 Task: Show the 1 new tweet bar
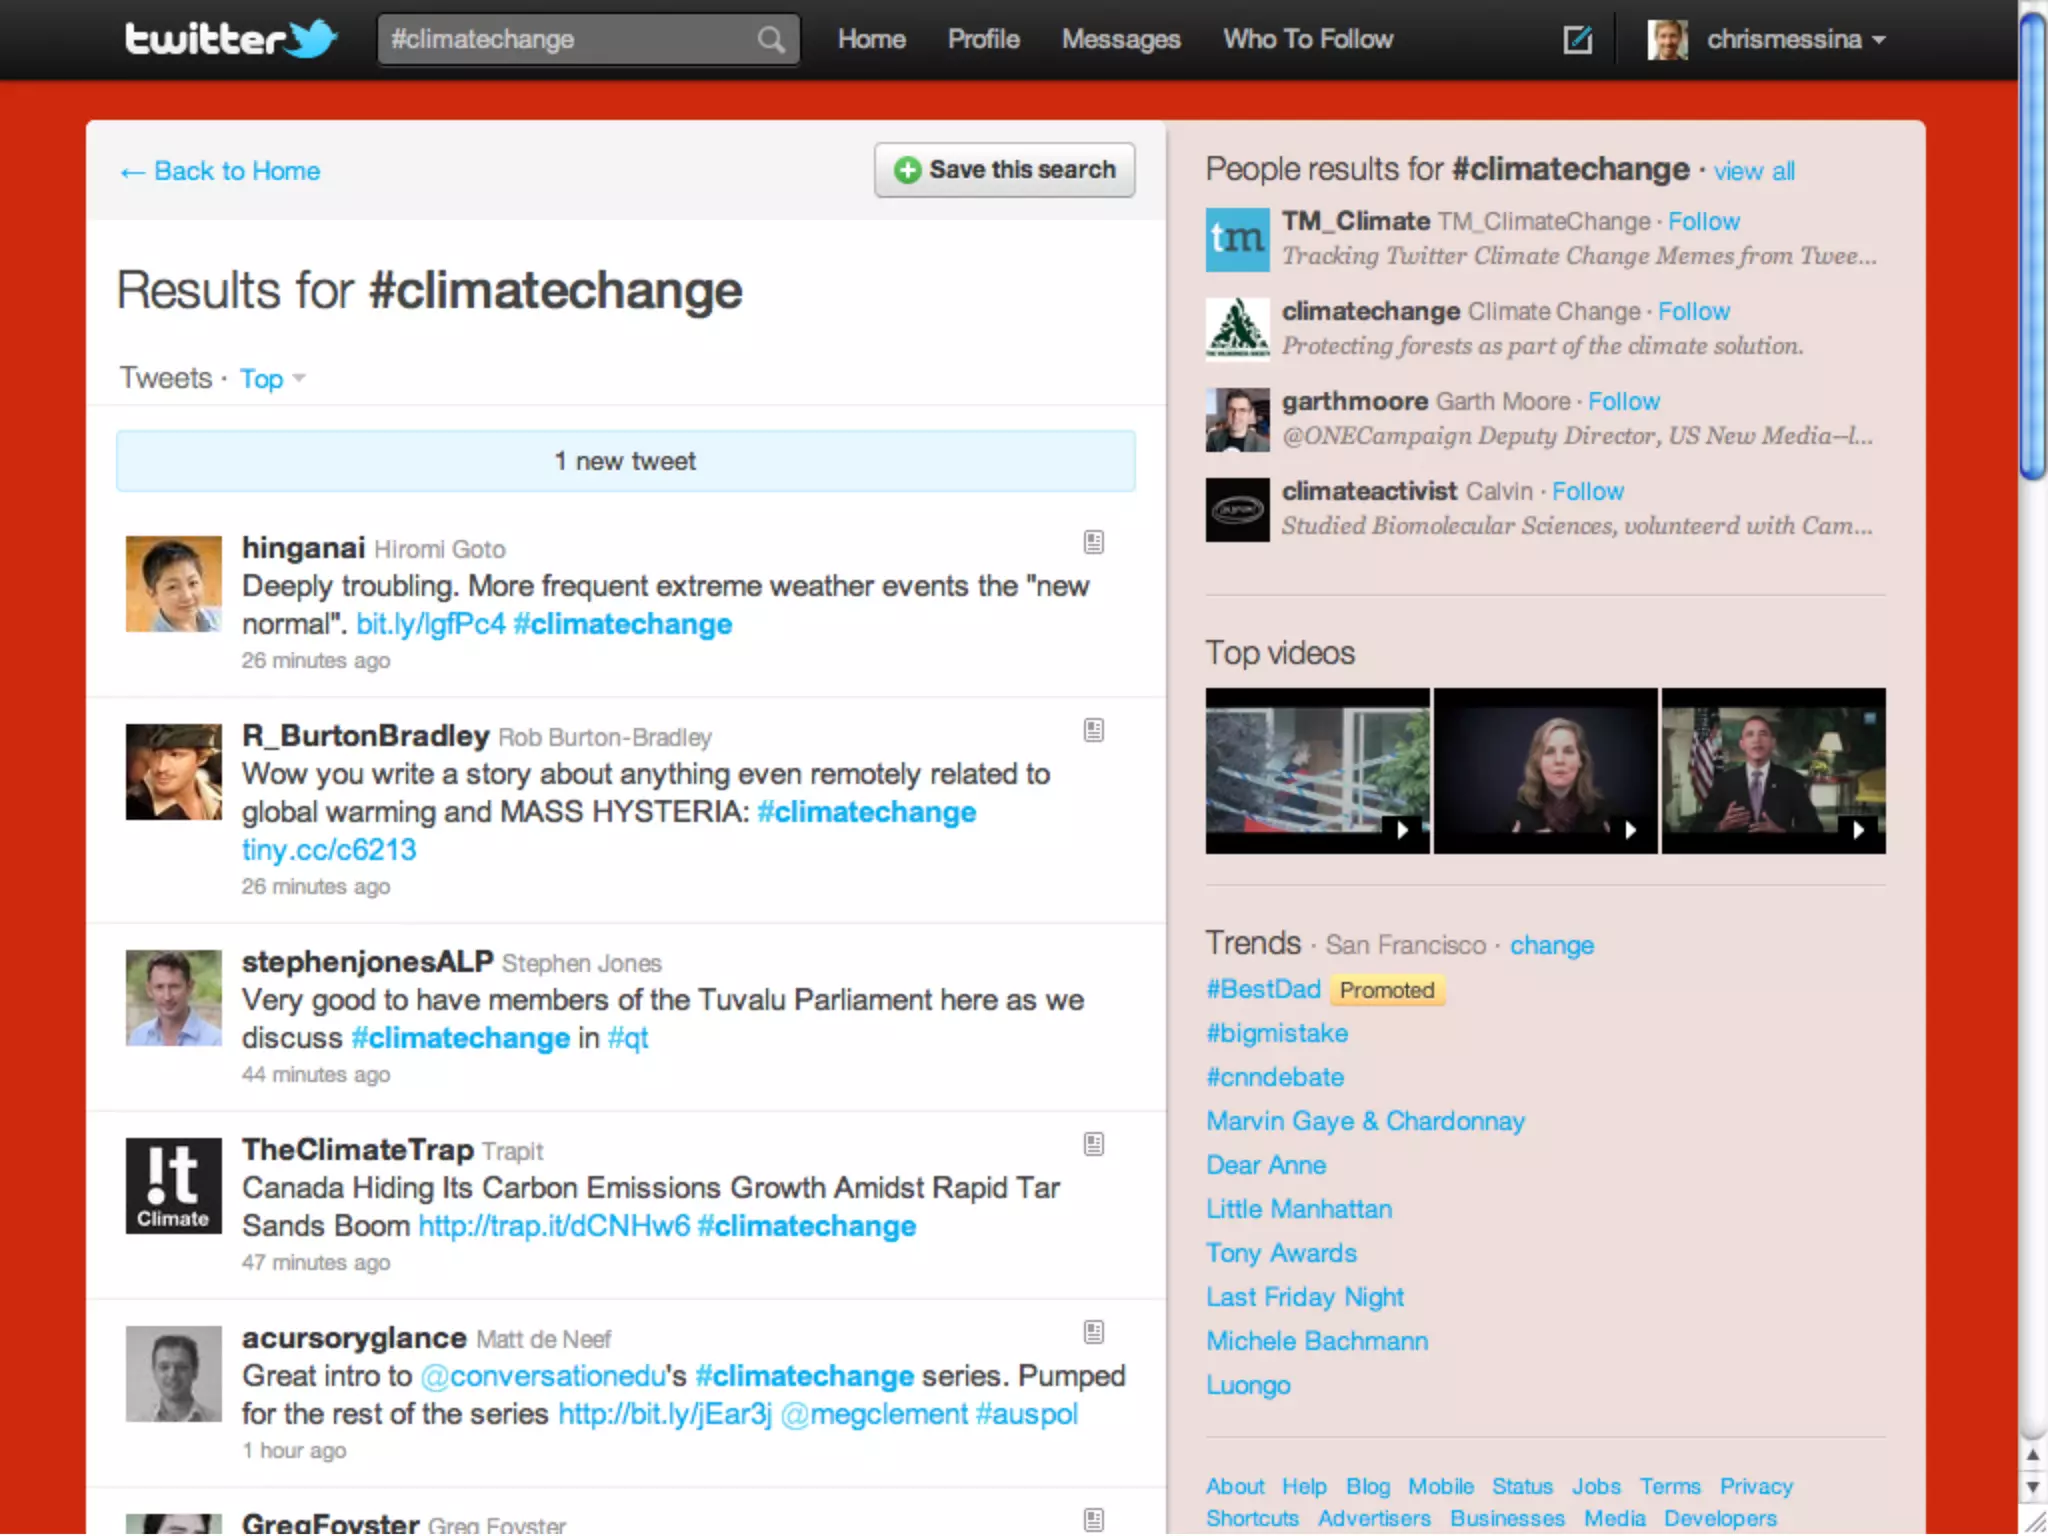(626, 461)
